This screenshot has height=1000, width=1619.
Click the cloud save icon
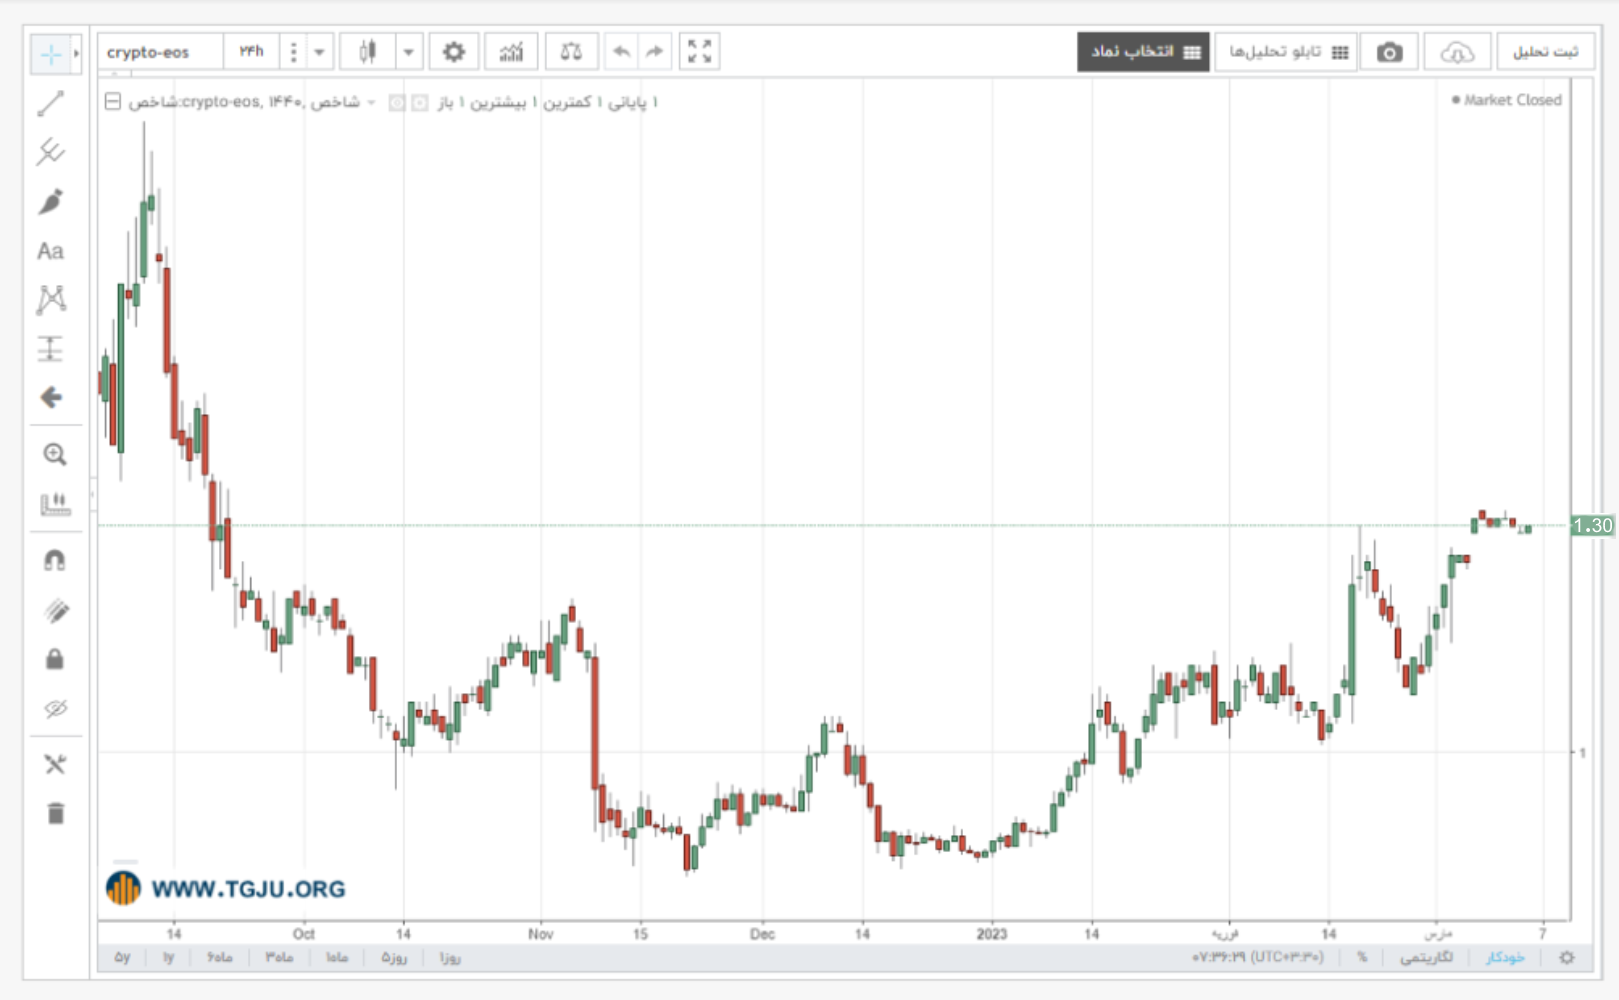pyautogui.click(x=1457, y=52)
